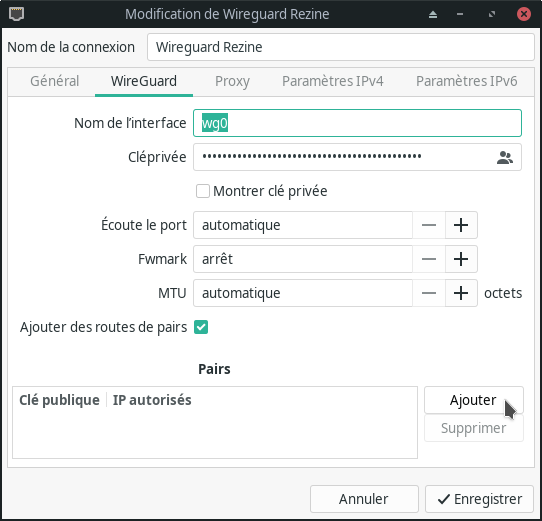Screen dimensions: 542x521
Task: Decrease Fwmark value with minus button
Action: point(429,259)
